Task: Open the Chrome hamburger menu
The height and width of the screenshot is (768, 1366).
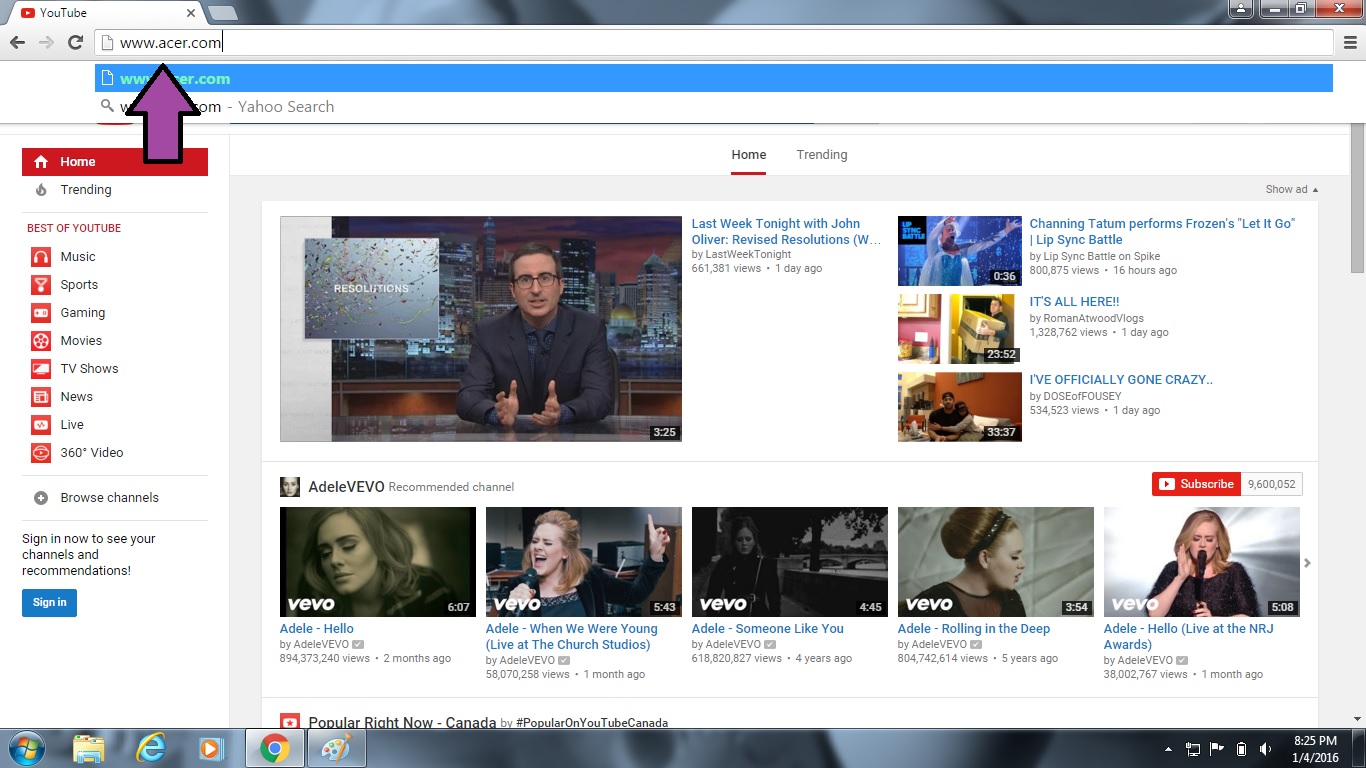Action: (x=1350, y=42)
